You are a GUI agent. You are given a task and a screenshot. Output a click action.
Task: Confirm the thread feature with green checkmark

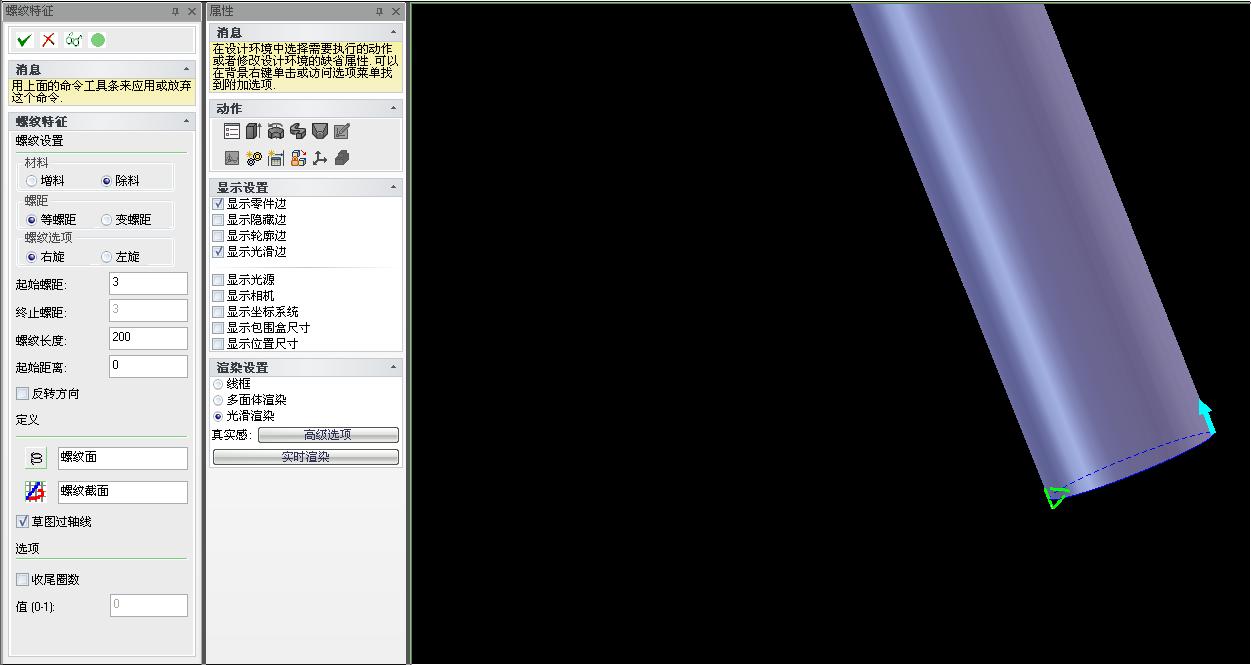pyautogui.click(x=25, y=40)
